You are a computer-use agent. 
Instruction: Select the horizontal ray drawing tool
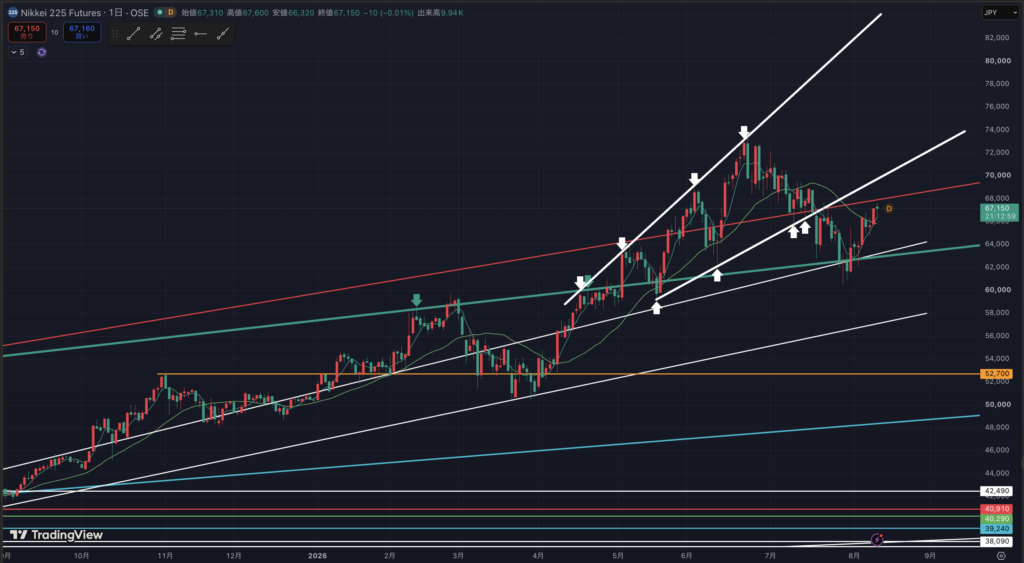(200, 34)
